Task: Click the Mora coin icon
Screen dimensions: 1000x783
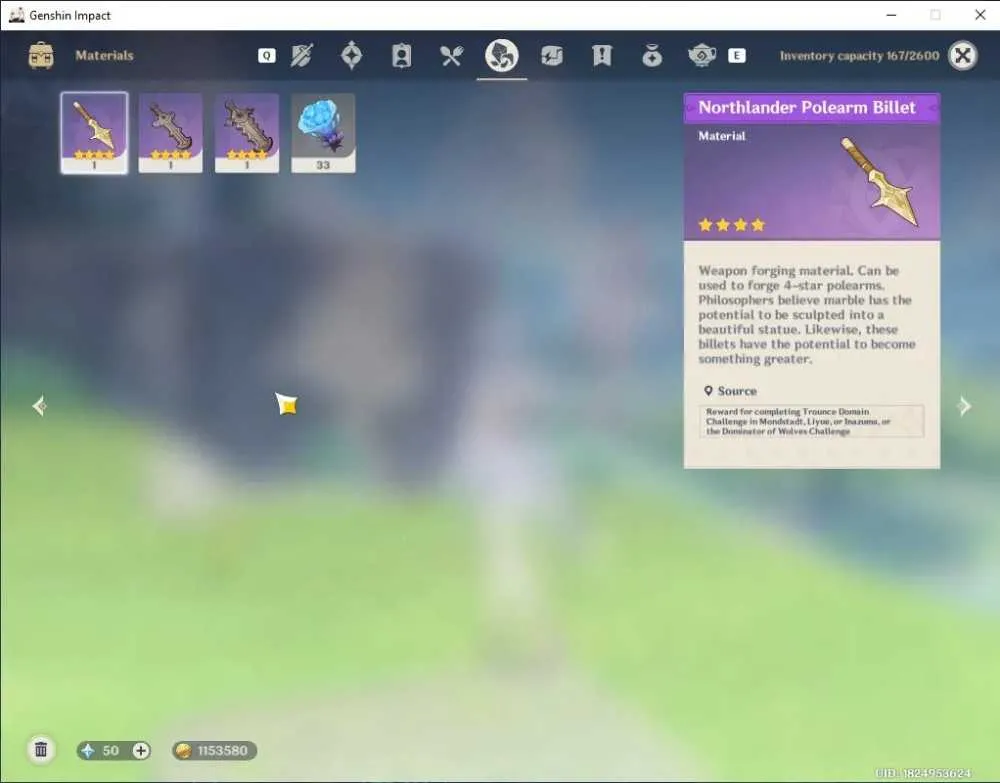Action: 184,750
